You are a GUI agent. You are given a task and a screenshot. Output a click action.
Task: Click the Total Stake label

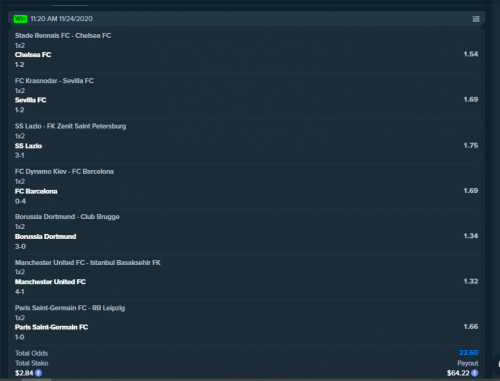tap(32, 363)
